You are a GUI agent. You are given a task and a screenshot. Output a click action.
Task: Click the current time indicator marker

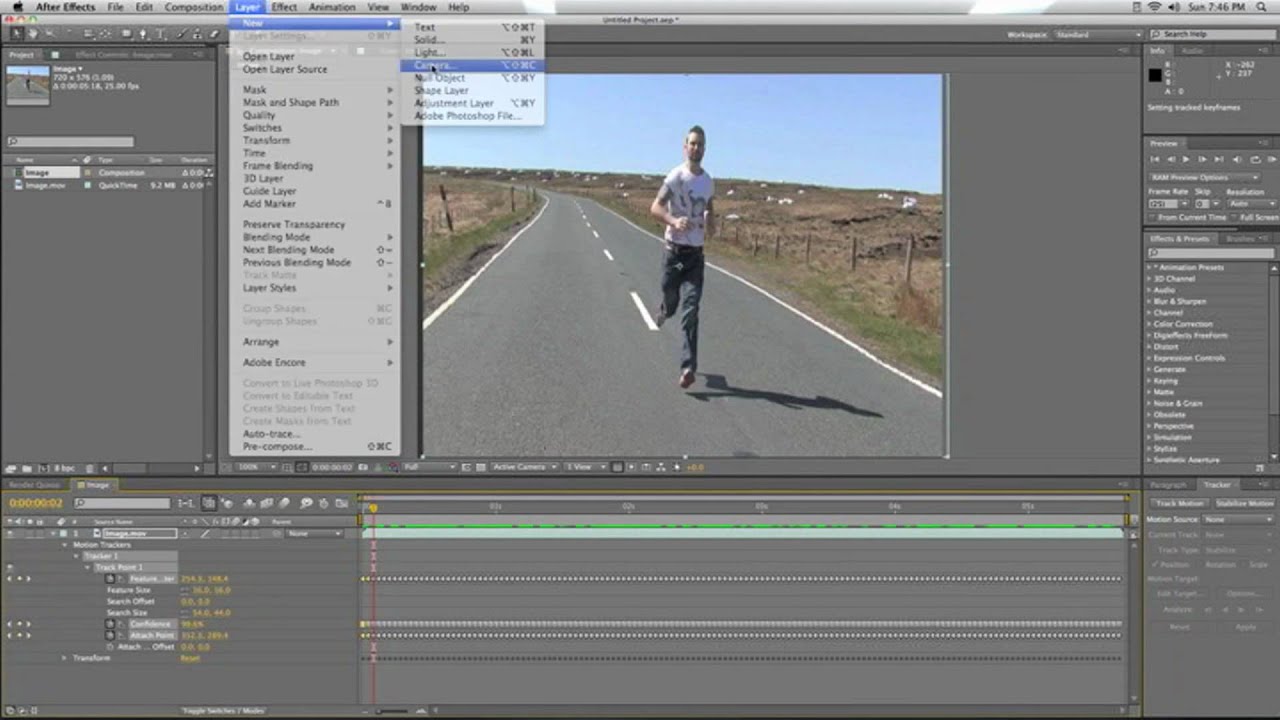(x=372, y=508)
